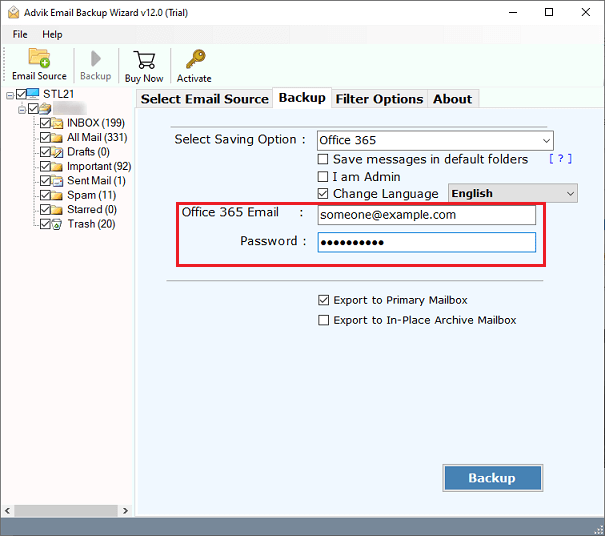Viewport: 605px width, 536px height.
Task: Click the Advik app logo in title bar
Action: (14, 12)
